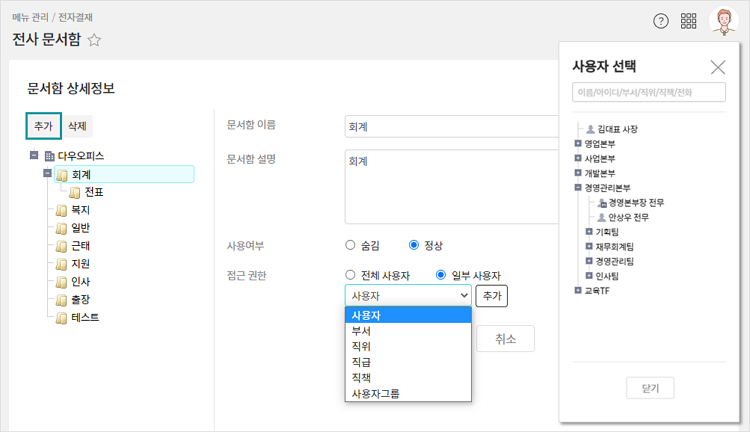Image resolution: width=750 pixels, height=432 pixels.
Task: Select the 숨김 radio button
Action: click(x=350, y=245)
